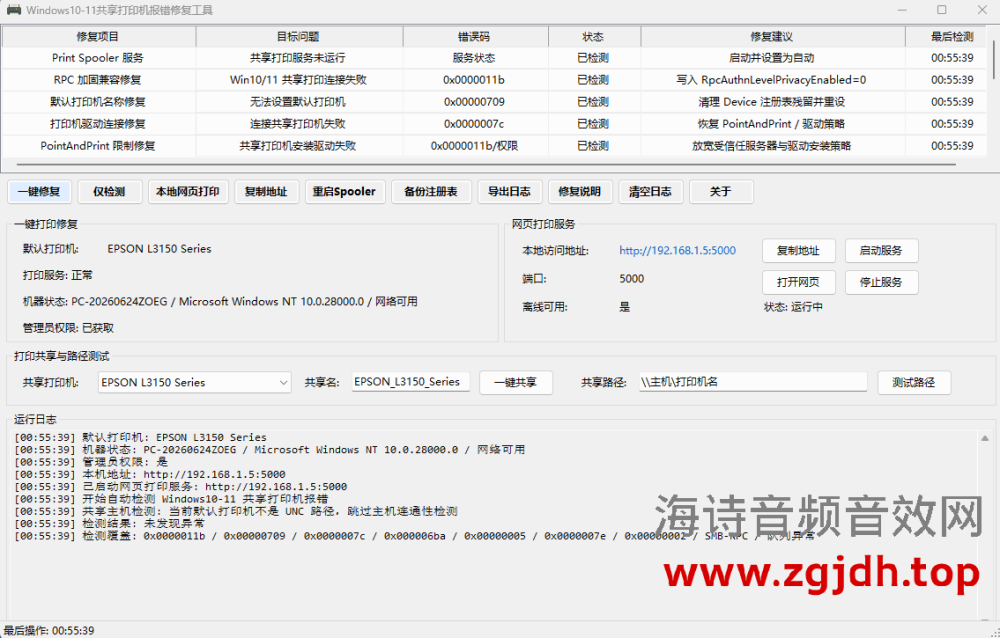Click 无法设置默认打印机 cell

point(298,101)
